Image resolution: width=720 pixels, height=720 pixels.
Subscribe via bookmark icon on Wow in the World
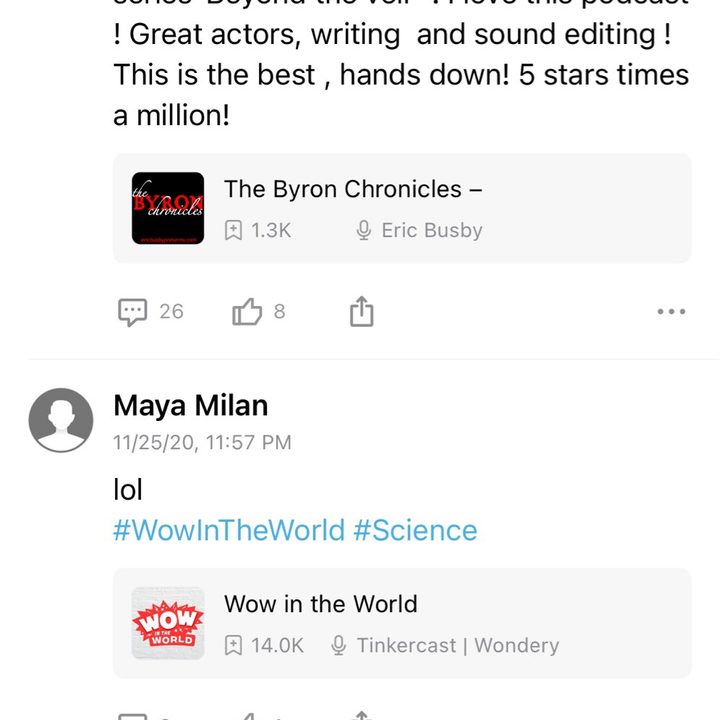click(233, 645)
